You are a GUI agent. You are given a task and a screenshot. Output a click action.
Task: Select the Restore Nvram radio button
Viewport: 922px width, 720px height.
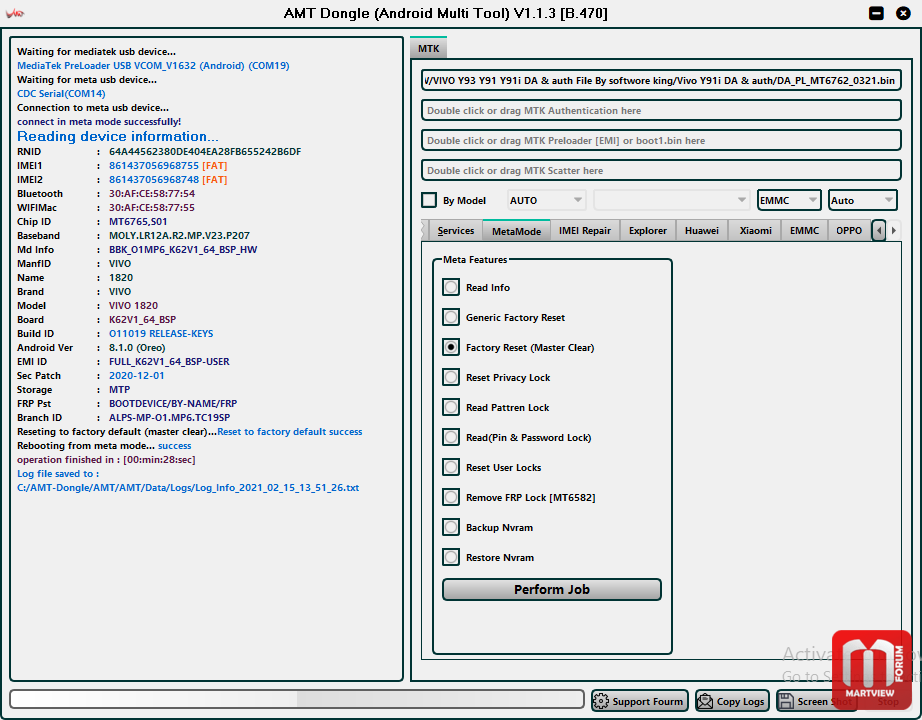pyautogui.click(x=451, y=557)
